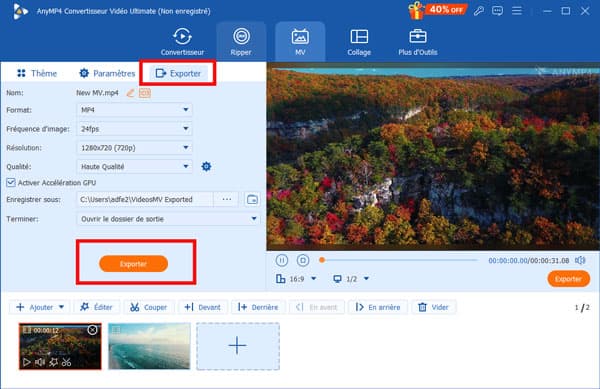
Task: Open the output folder icon
Action: [252, 199]
